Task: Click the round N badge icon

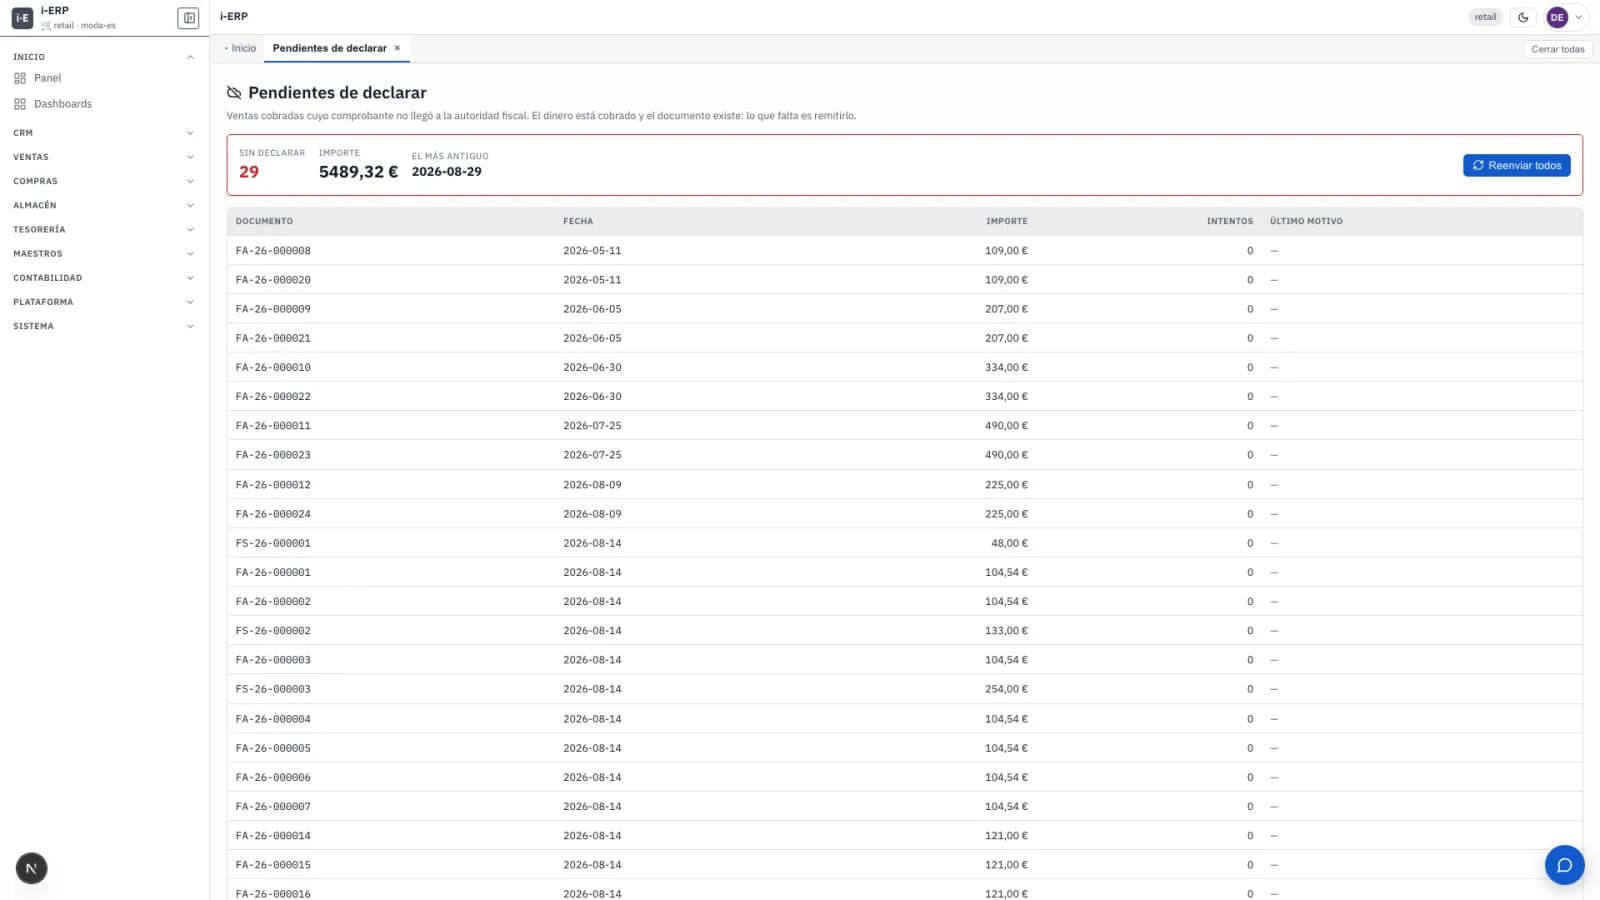Action: tap(31, 868)
